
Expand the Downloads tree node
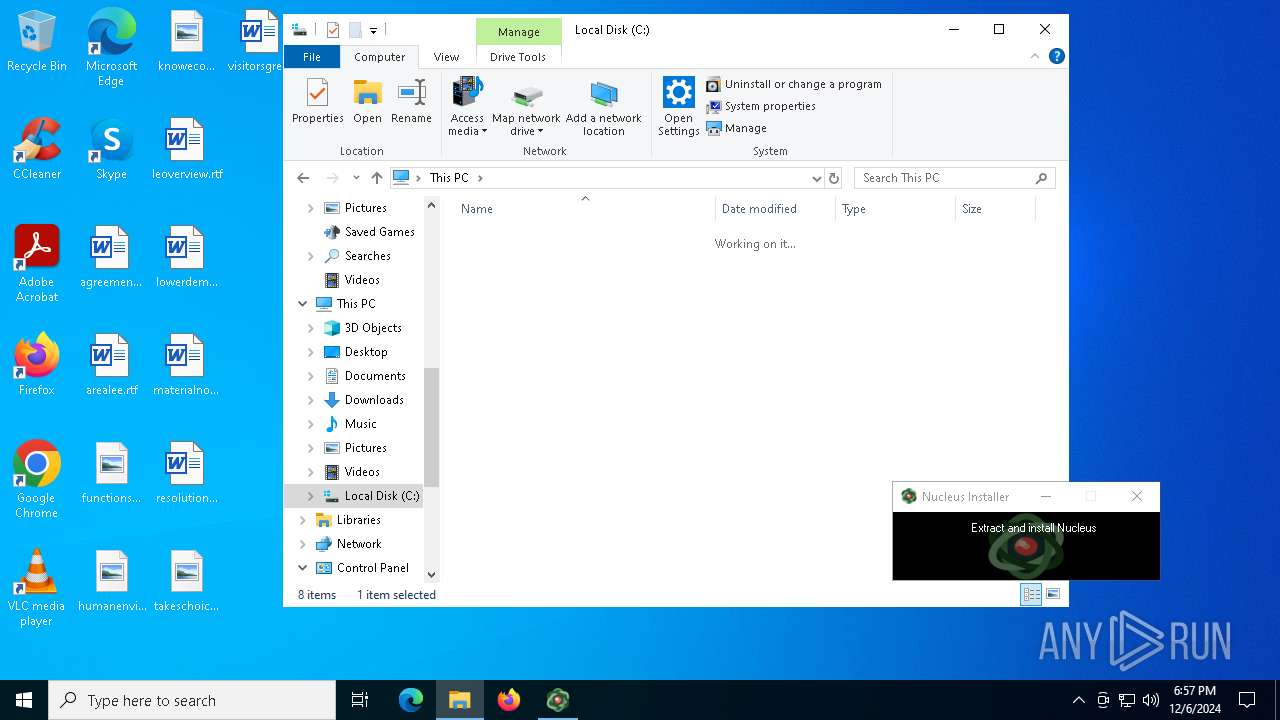click(311, 400)
